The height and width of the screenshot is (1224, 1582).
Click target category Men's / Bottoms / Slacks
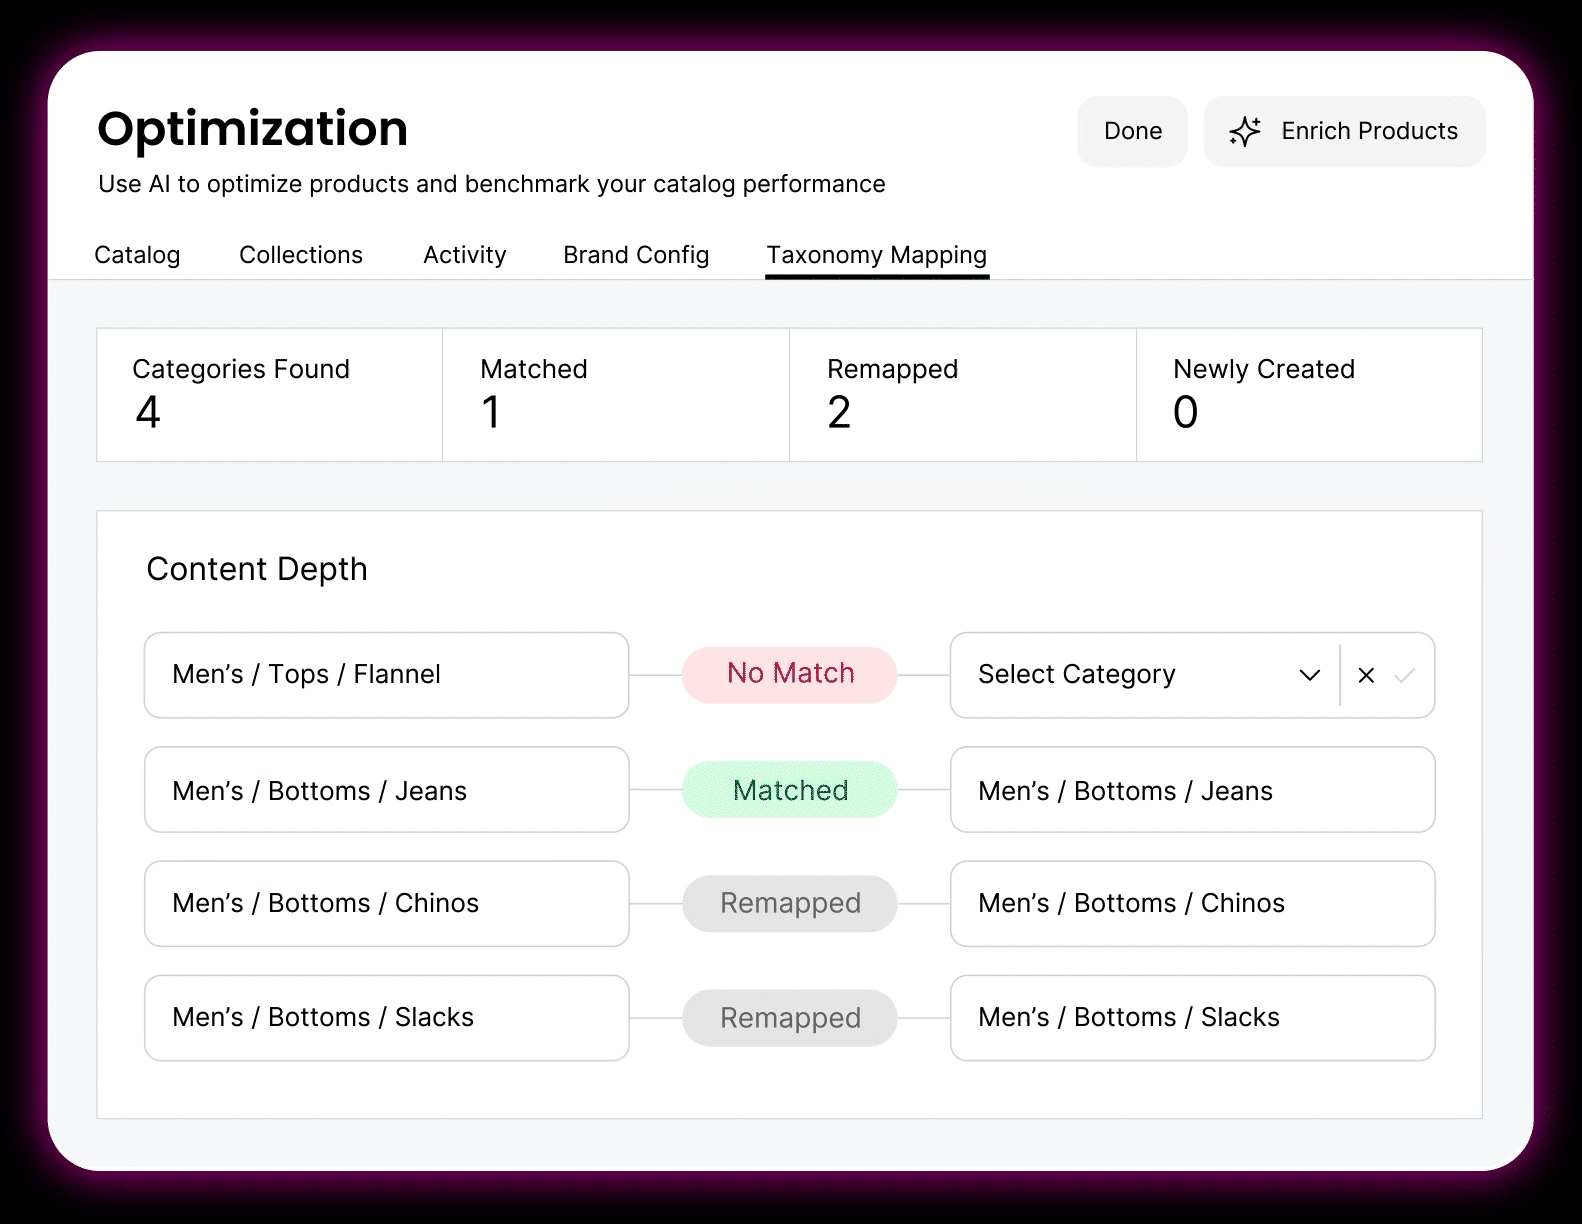[1193, 1018]
